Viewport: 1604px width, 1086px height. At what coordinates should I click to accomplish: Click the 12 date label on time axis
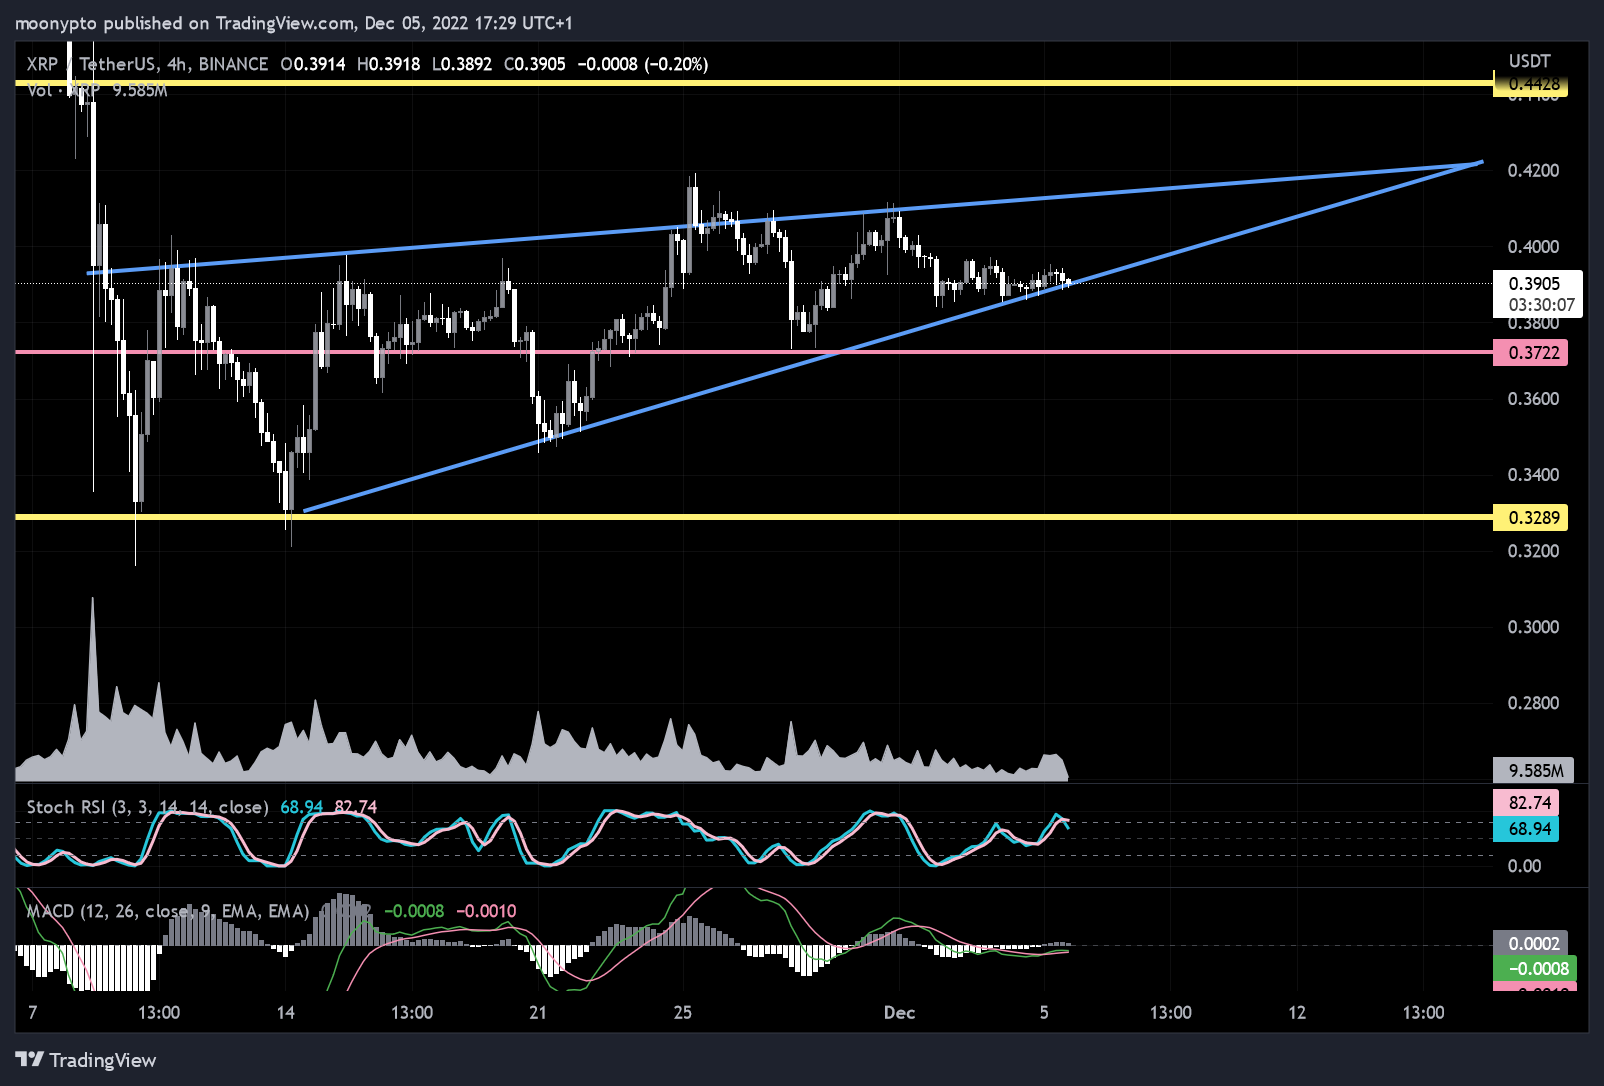click(1296, 1012)
